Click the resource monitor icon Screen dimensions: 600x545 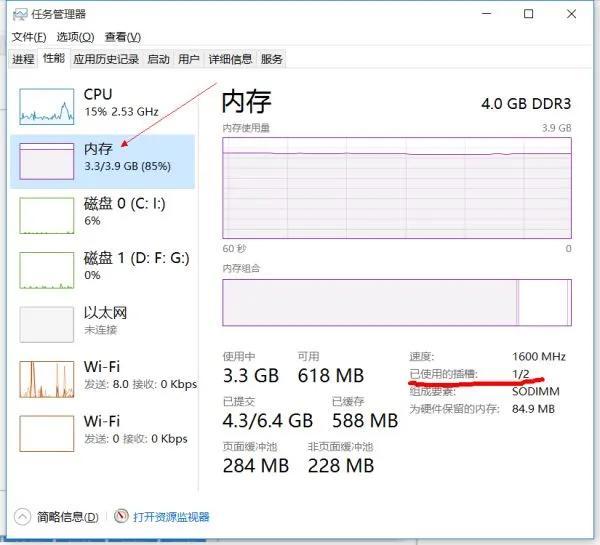[x=122, y=517]
